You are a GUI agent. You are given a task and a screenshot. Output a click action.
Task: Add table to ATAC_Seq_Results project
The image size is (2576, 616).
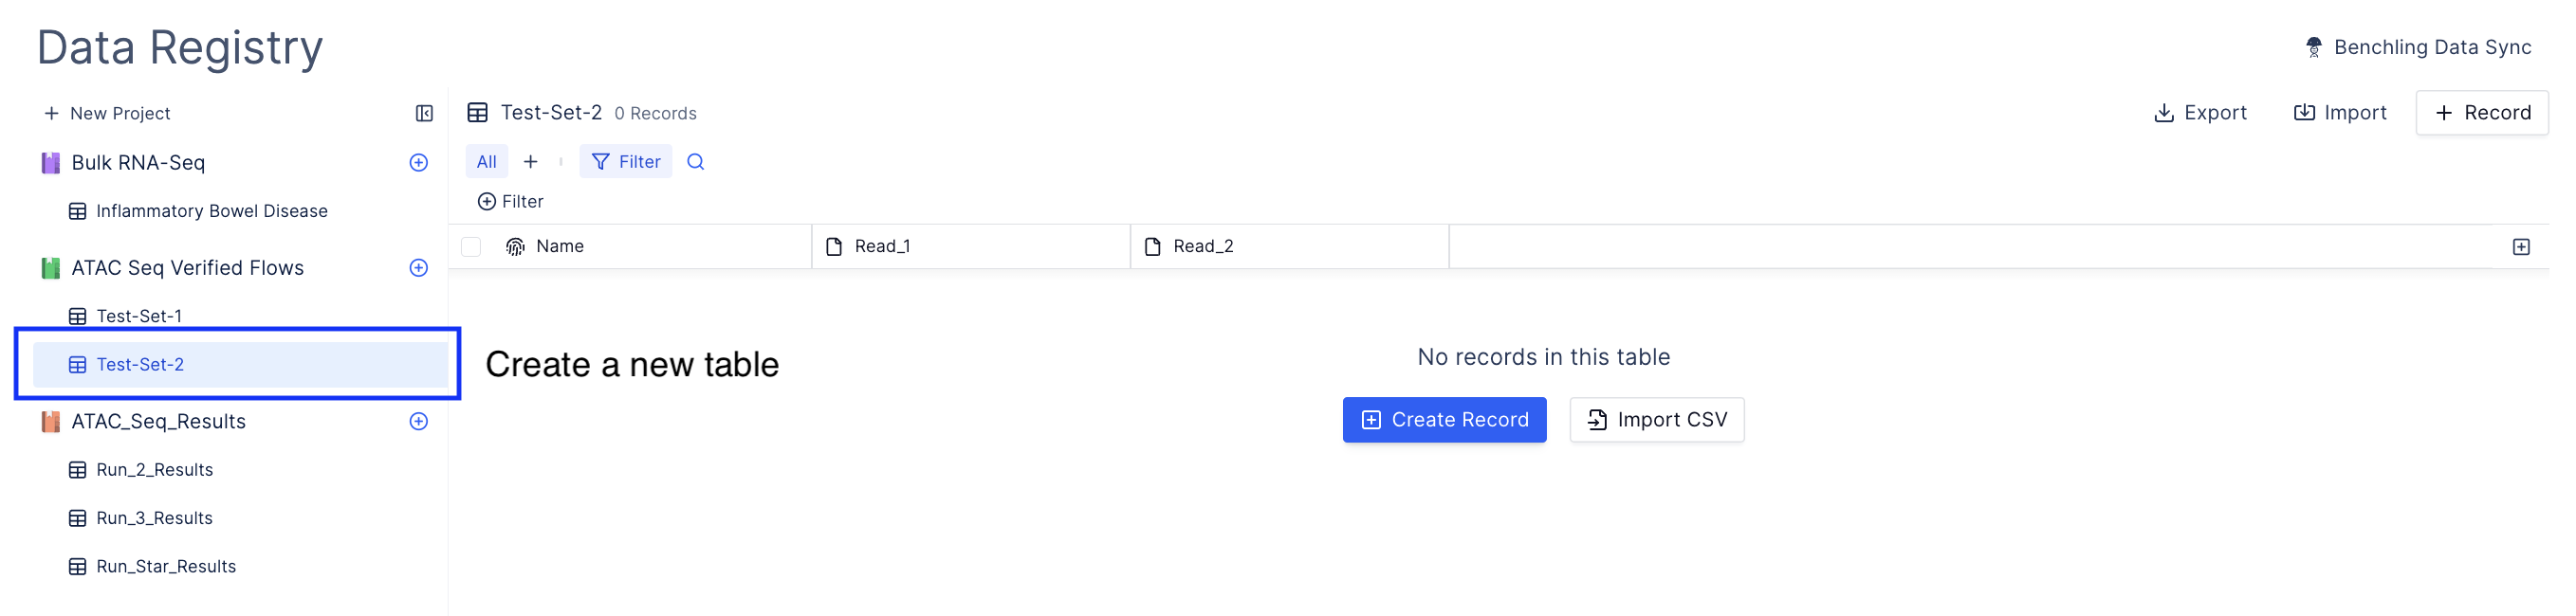pos(419,421)
